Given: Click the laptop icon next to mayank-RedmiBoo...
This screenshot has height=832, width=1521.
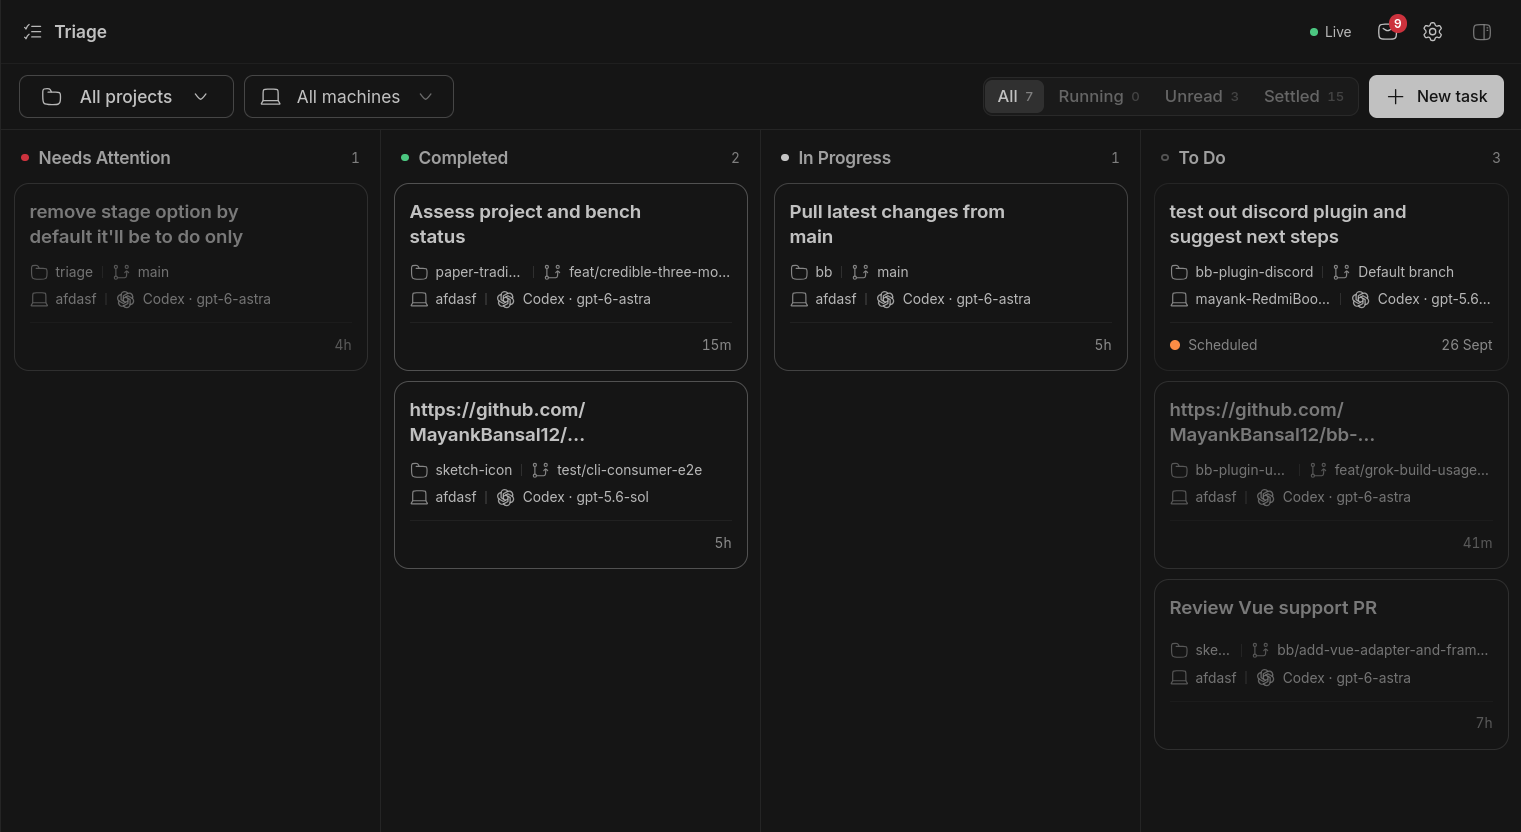Looking at the screenshot, I should pyautogui.click(x=1179, y=299).
